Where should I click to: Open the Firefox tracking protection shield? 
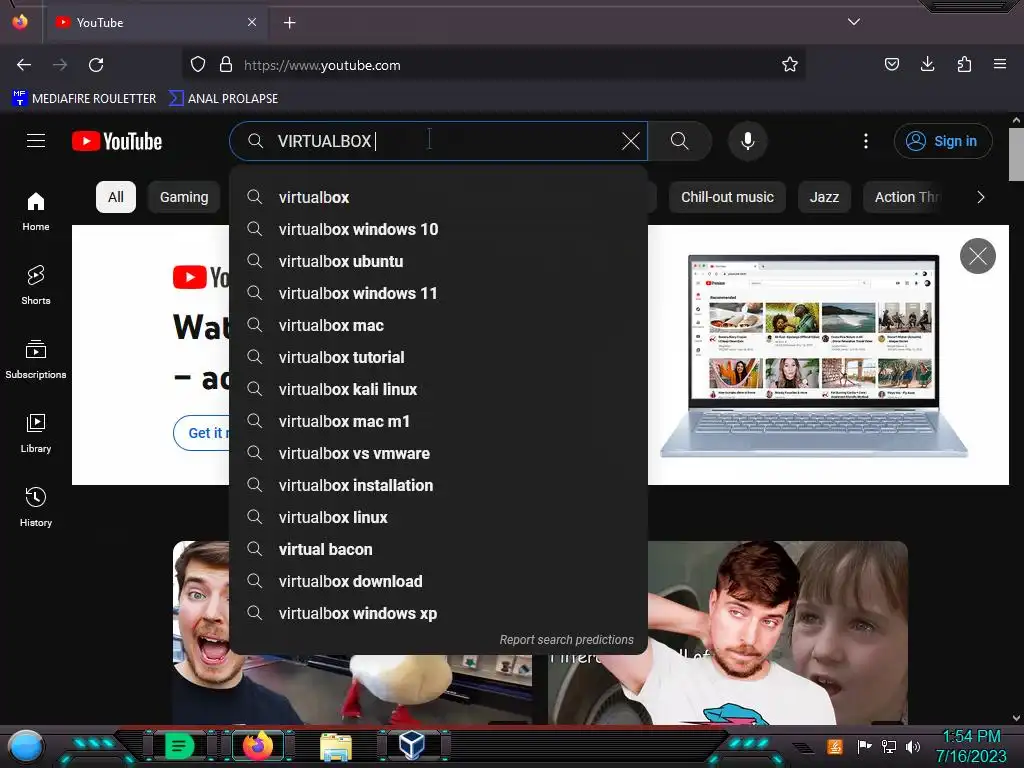click(x=198, y=65)
